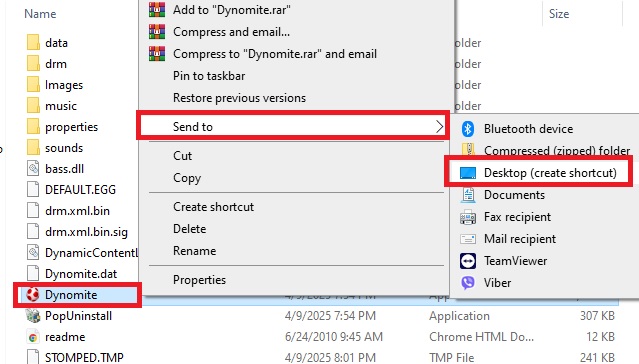Click the WinRAR icon beside Add to "Dynomite.rar"
The image size is (639, 364).
[x=157, y=9]
